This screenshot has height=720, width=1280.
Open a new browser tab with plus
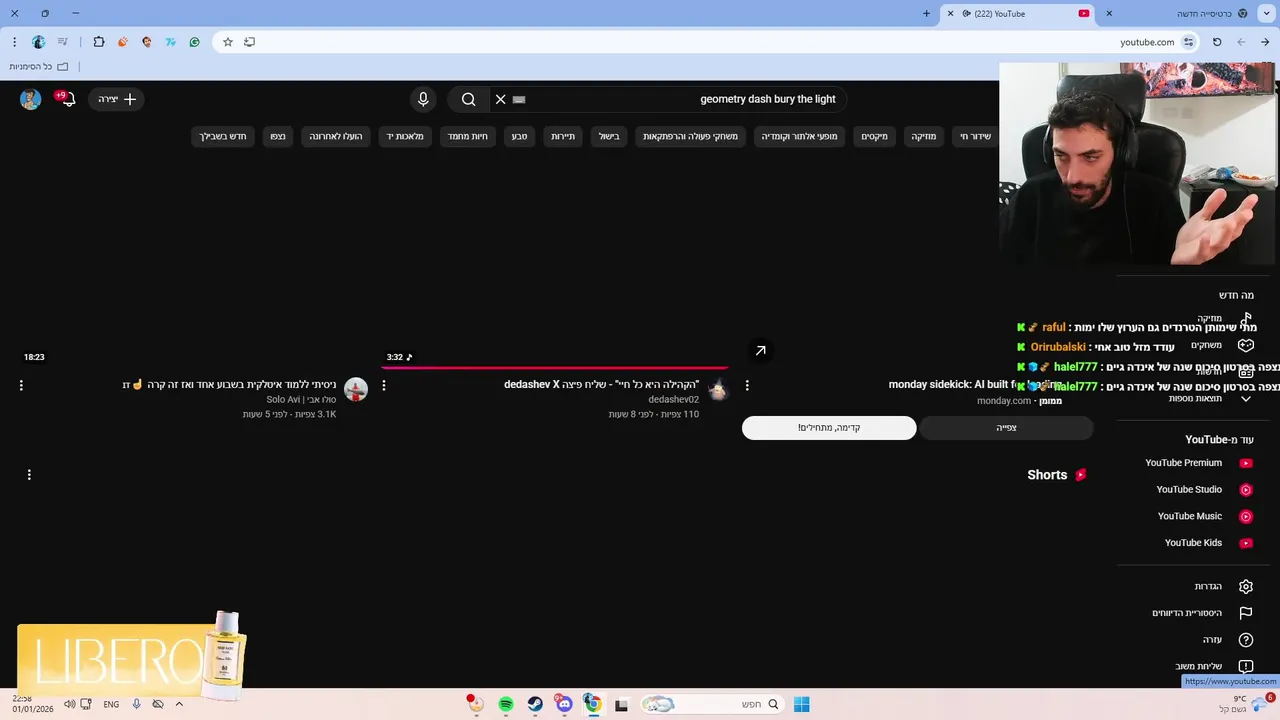pyautogui.click(x=926, y=14)
